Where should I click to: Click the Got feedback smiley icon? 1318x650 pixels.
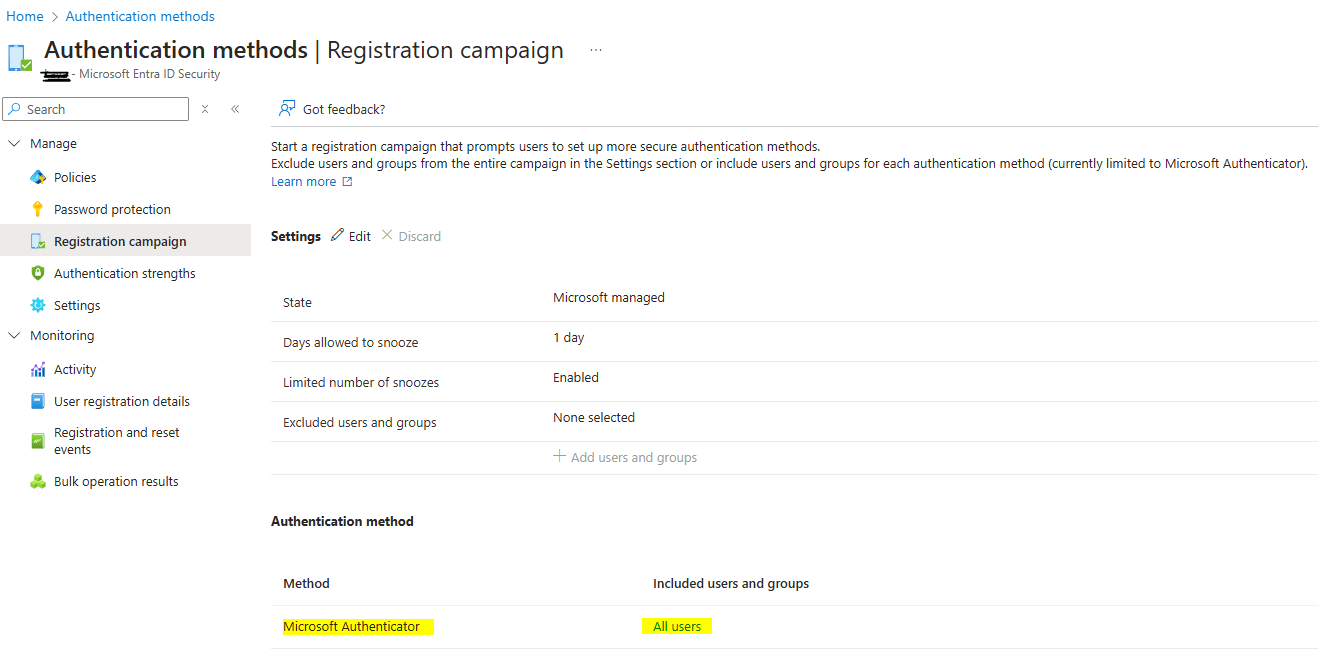click(x=288, y=108)
